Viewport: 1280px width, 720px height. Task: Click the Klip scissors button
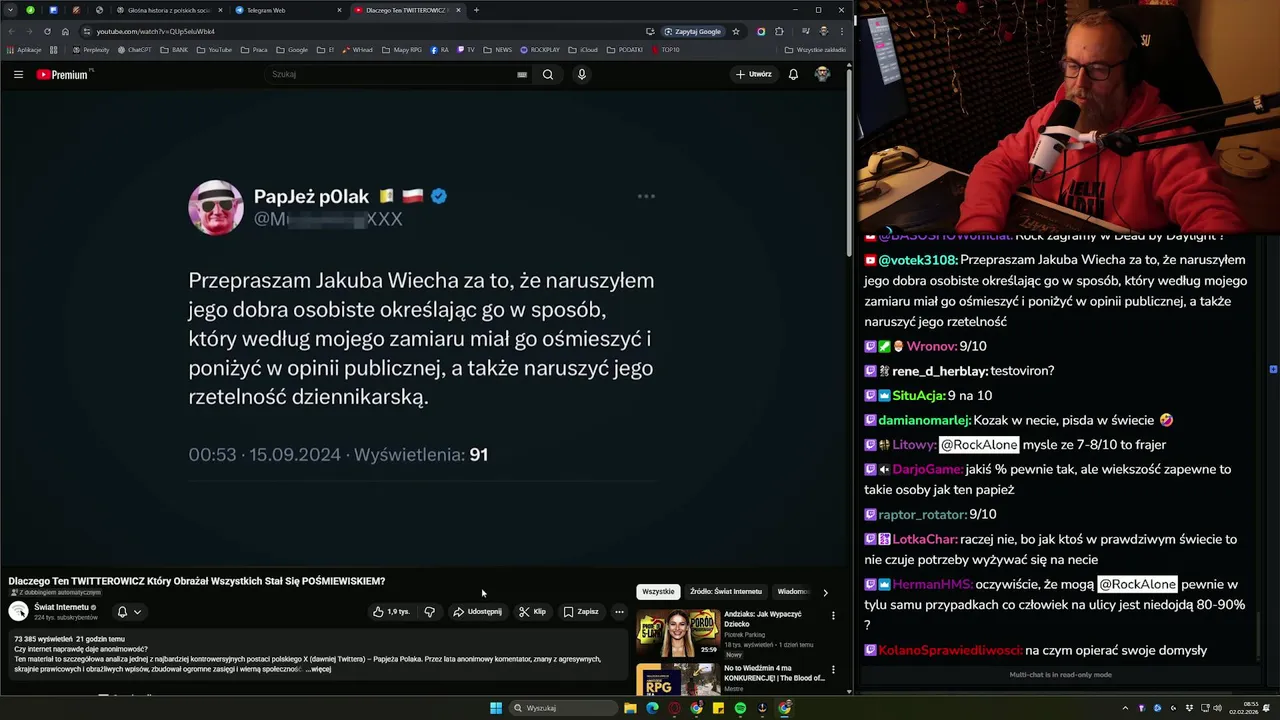point(532,611)
